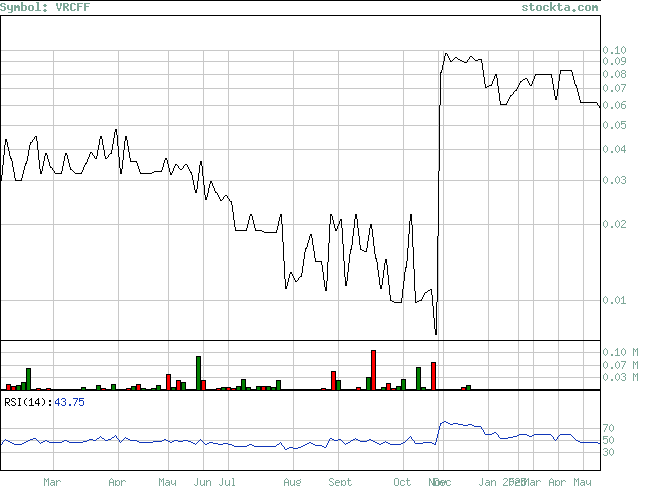Click the RSI 70 level label

[x=609, y=428]
